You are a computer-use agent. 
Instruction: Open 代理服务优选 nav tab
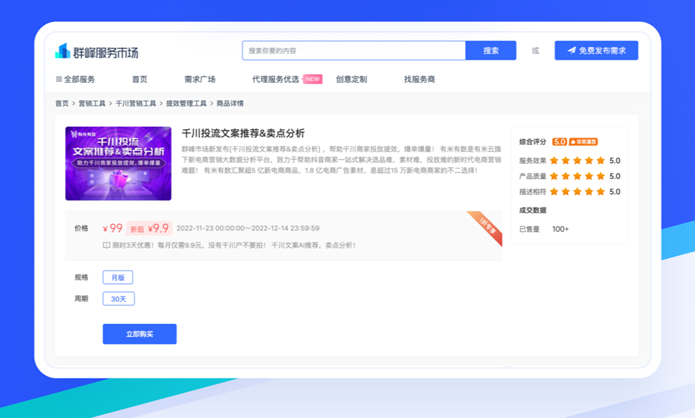(x=275, y=79)
